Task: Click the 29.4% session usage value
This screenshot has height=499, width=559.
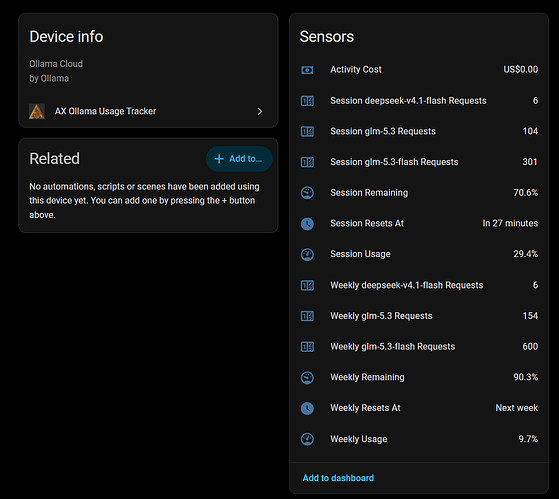Action: [525, 254]
